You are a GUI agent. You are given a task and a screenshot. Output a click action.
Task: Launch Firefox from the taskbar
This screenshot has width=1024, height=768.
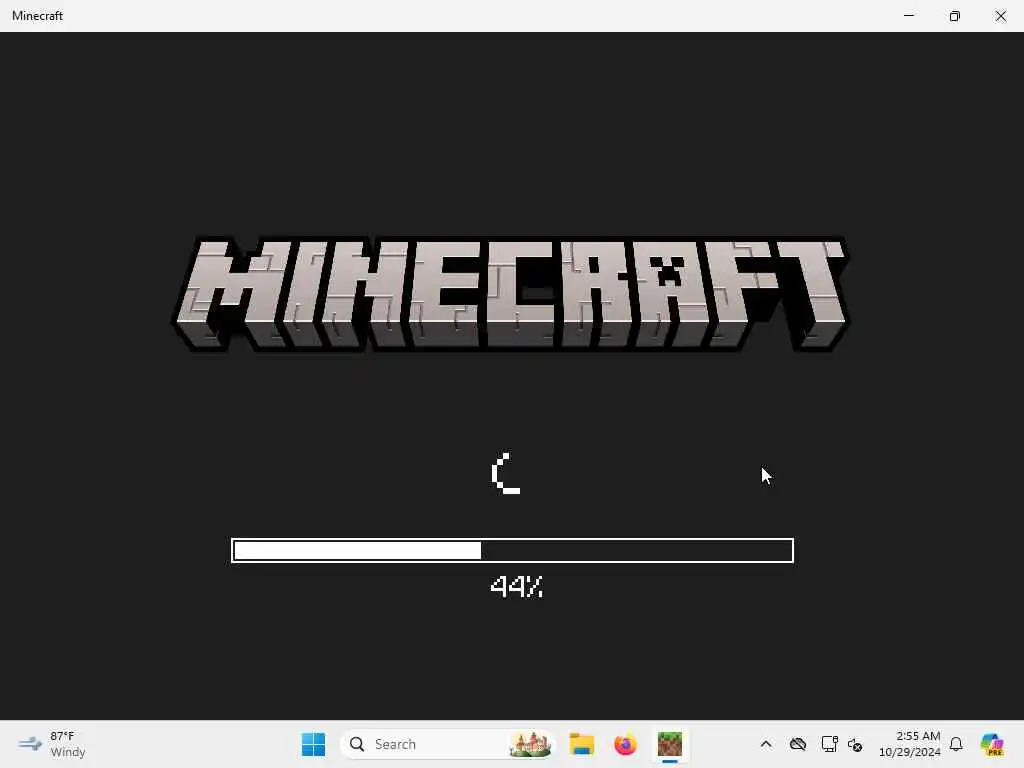626,744
